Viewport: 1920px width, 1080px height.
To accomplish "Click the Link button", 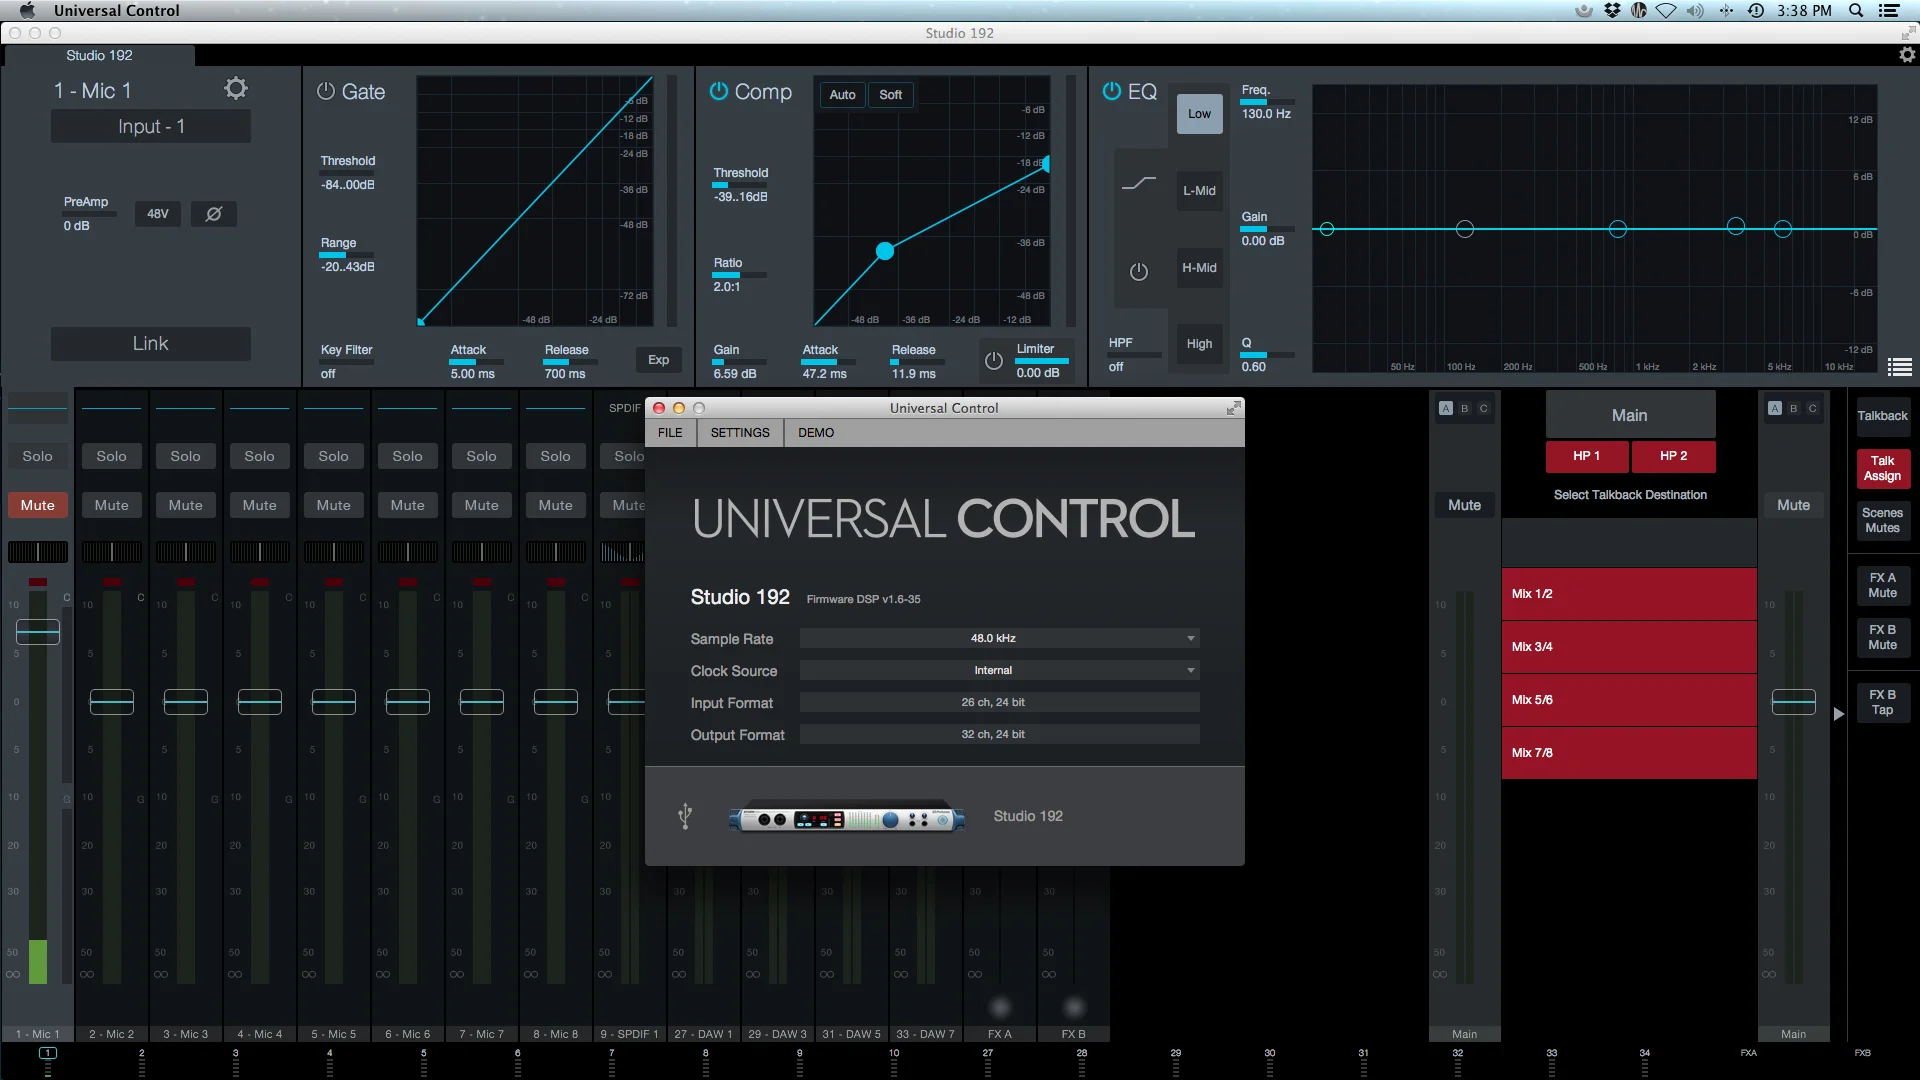I will coord(151,343).
